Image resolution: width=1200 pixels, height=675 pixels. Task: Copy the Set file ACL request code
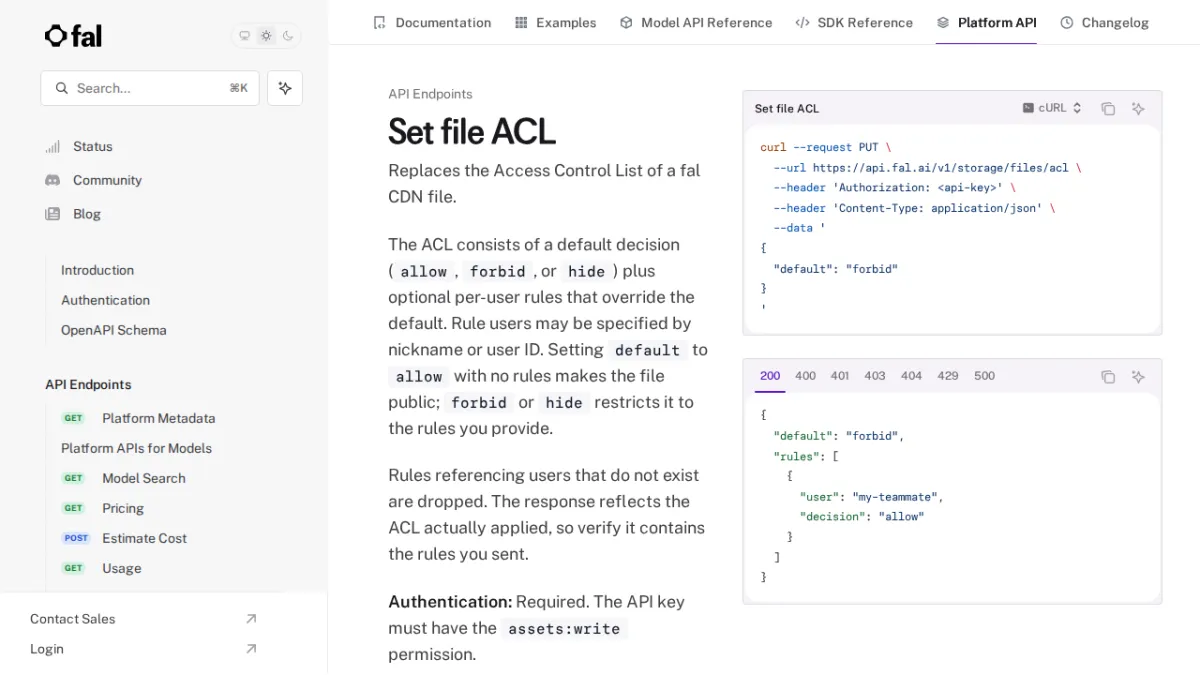[1108, 108]
